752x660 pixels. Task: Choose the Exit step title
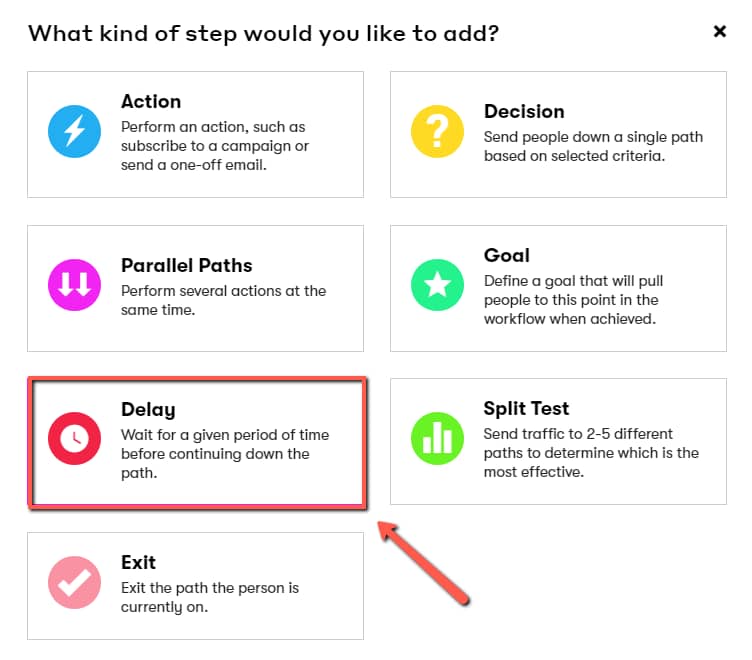point(138,563)
